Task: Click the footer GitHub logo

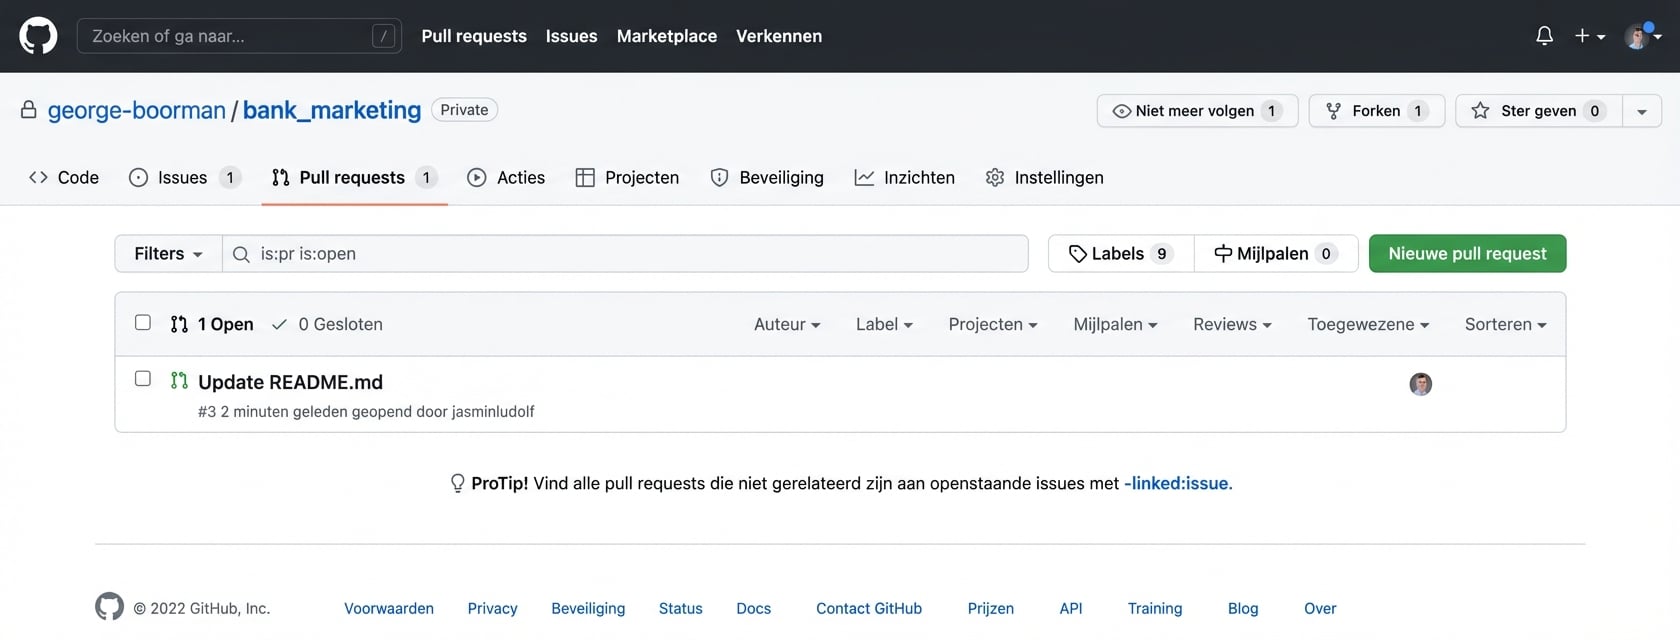Action: [x=109, y=606]
